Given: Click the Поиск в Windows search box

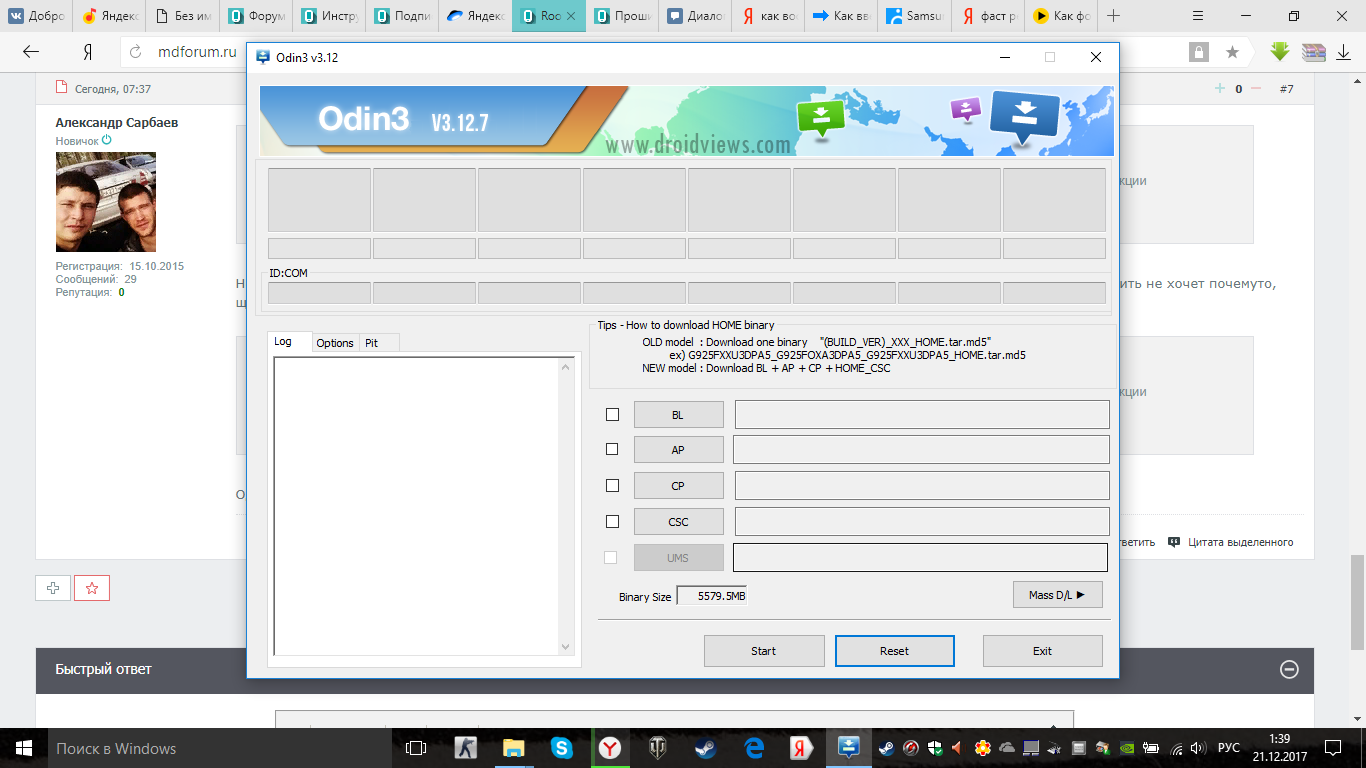Looking at the screenshot, I should click(220, 748).
